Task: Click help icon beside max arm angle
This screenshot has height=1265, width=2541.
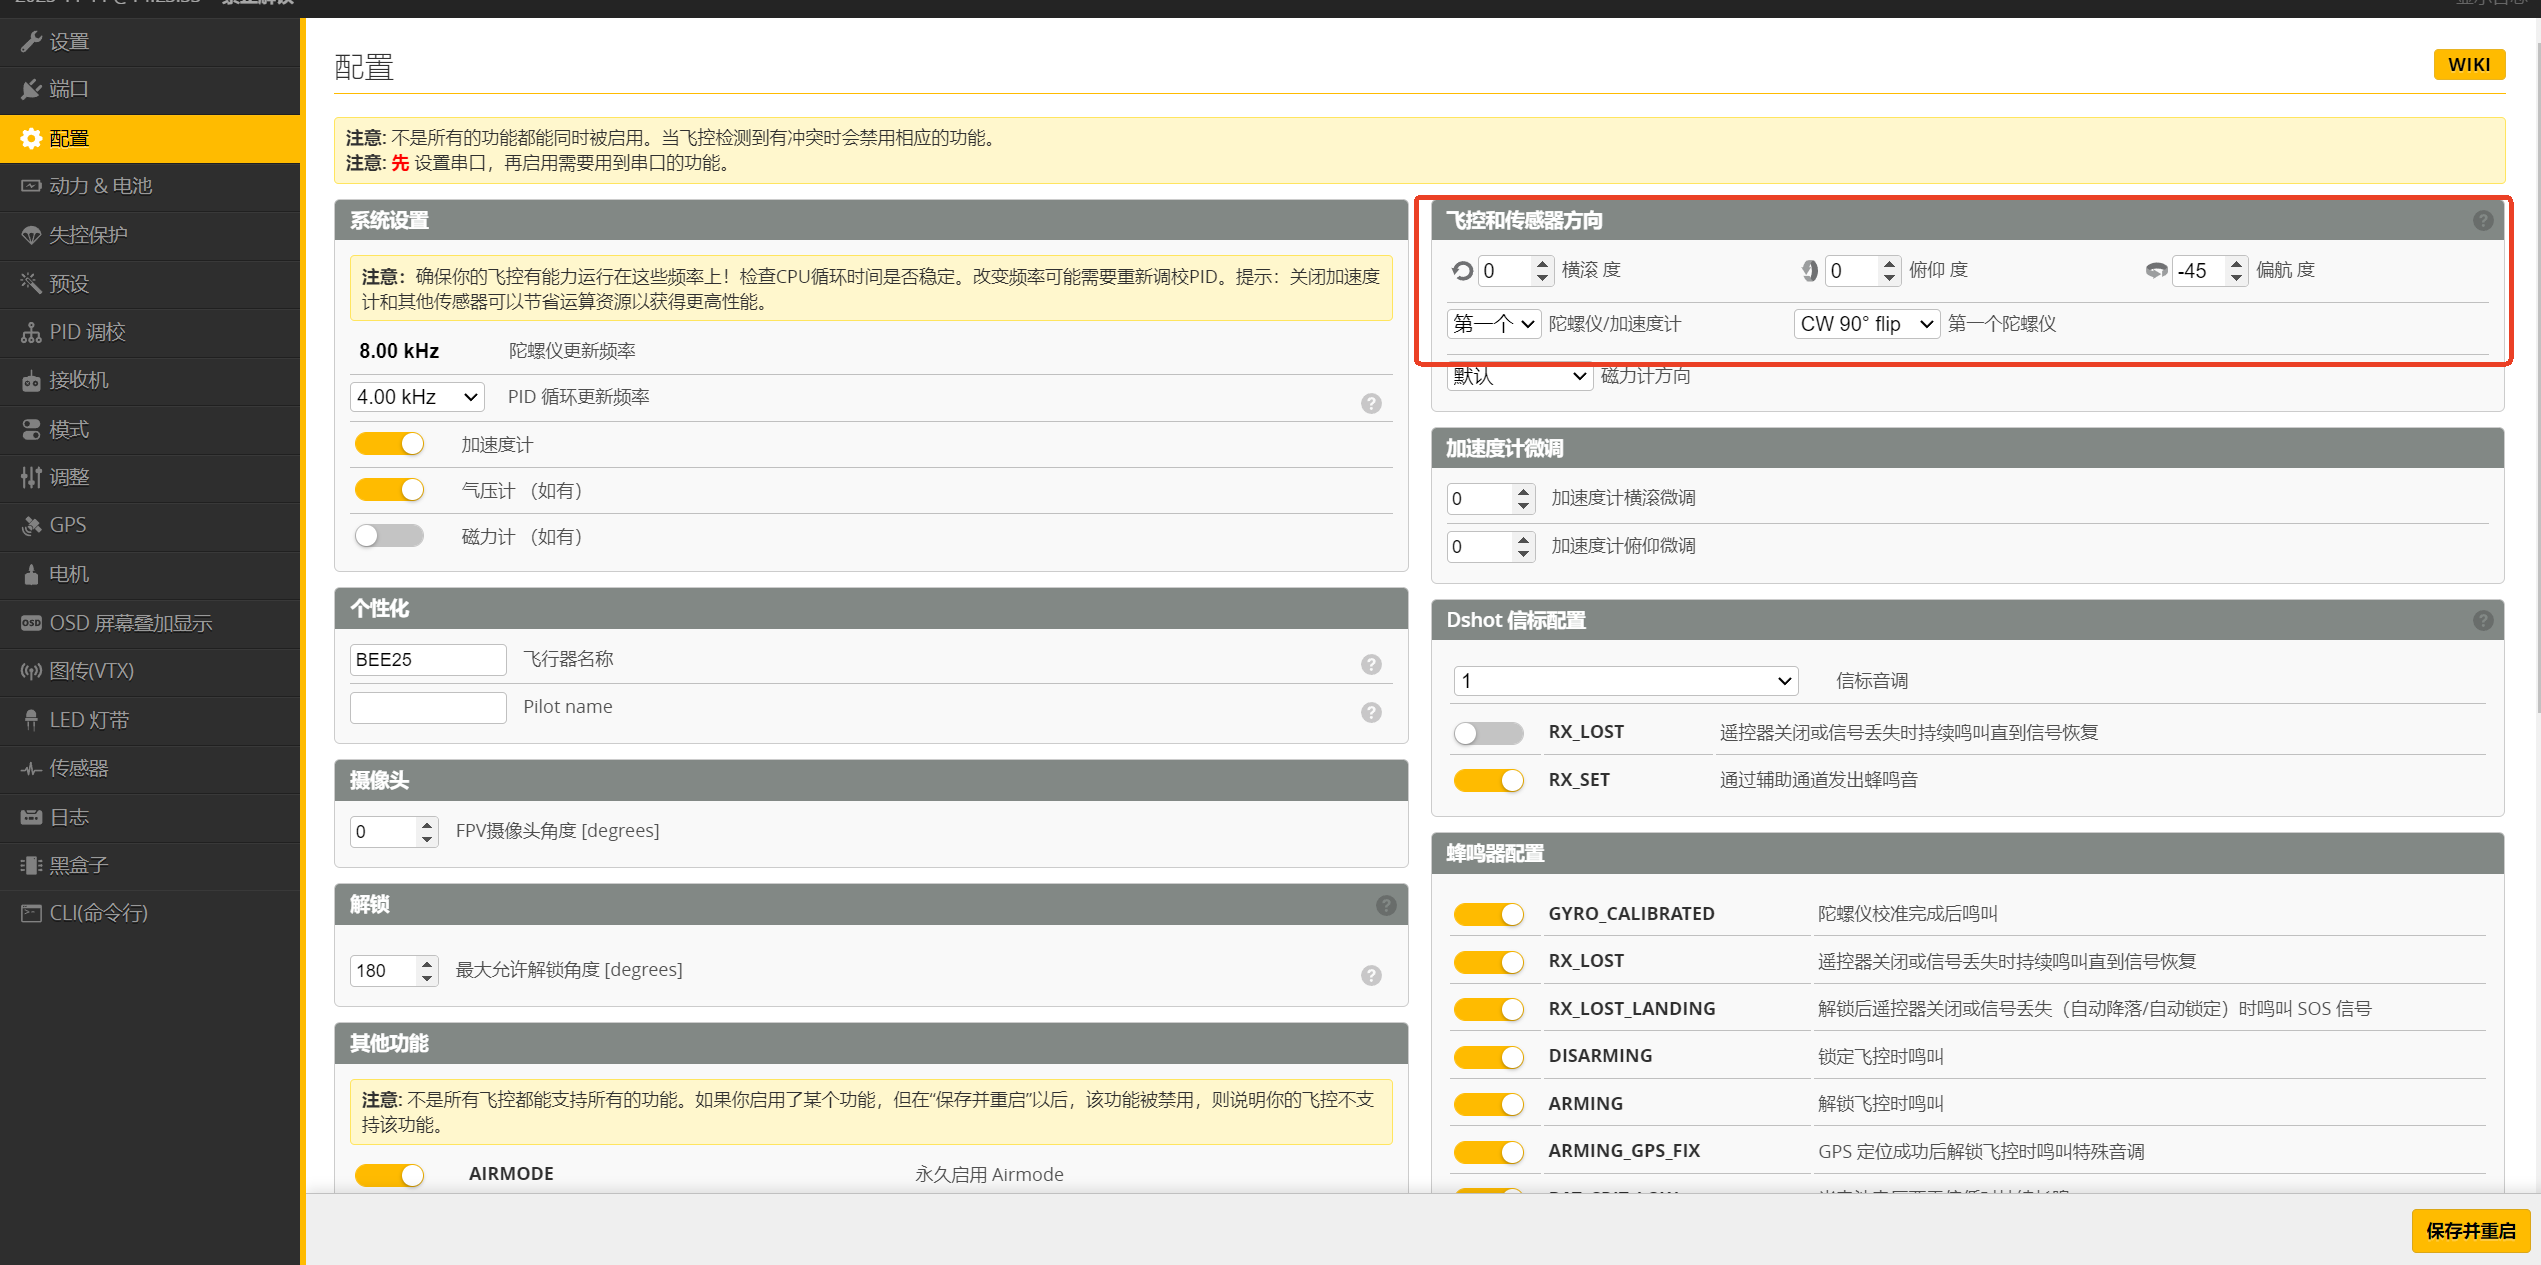Action: 1371,975
